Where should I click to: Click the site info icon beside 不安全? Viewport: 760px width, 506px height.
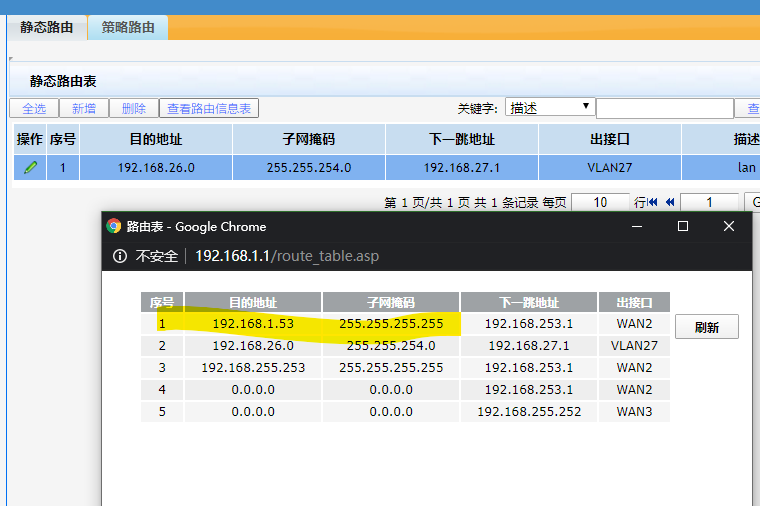(120, 256)
